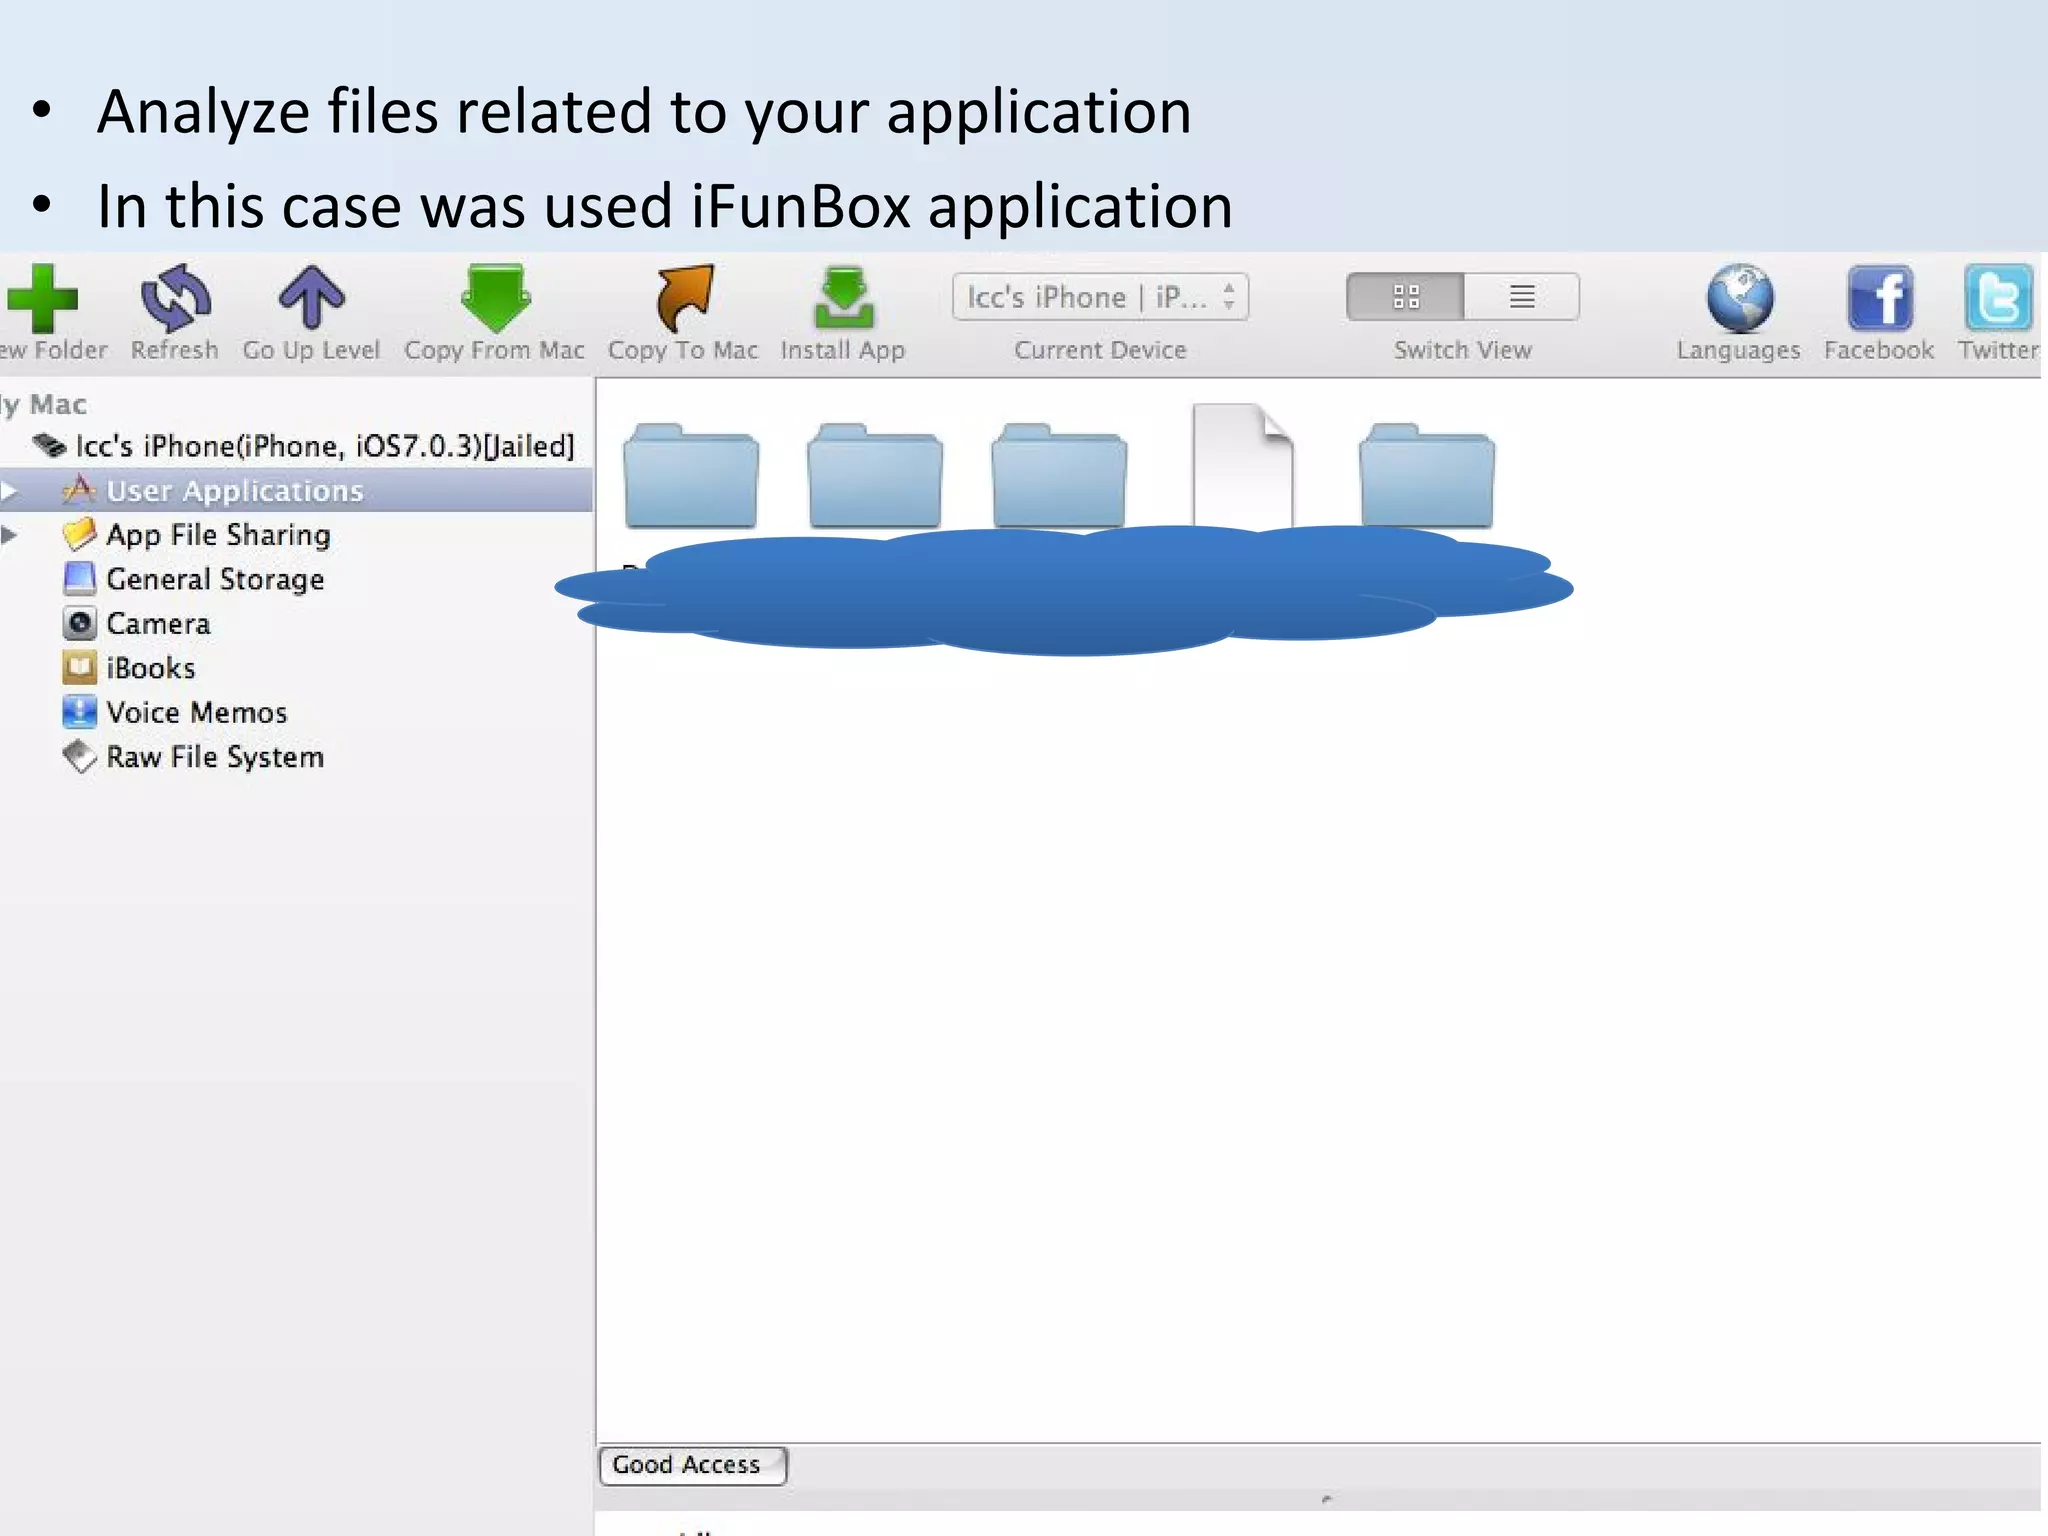Expand the User Applications tree node
The height and width of the screenshot is (1536, 2048).
point(9,491)
